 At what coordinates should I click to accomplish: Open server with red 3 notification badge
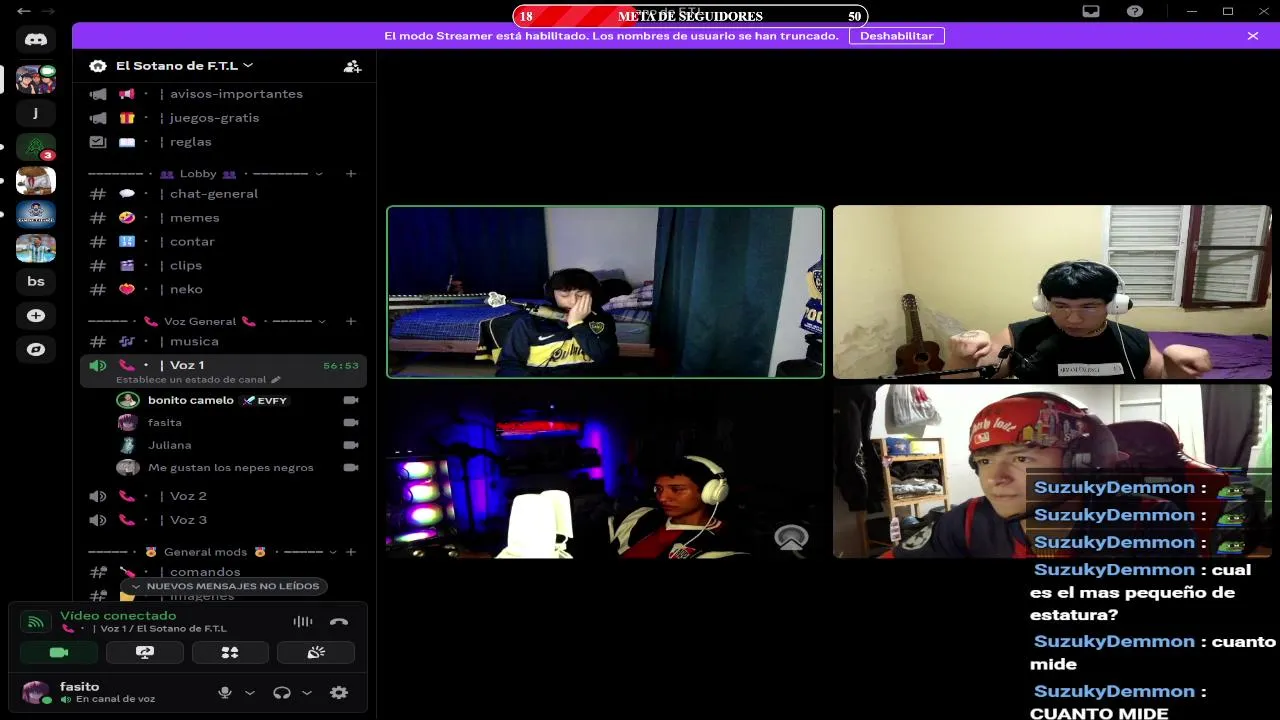click(x=36, y=147)
